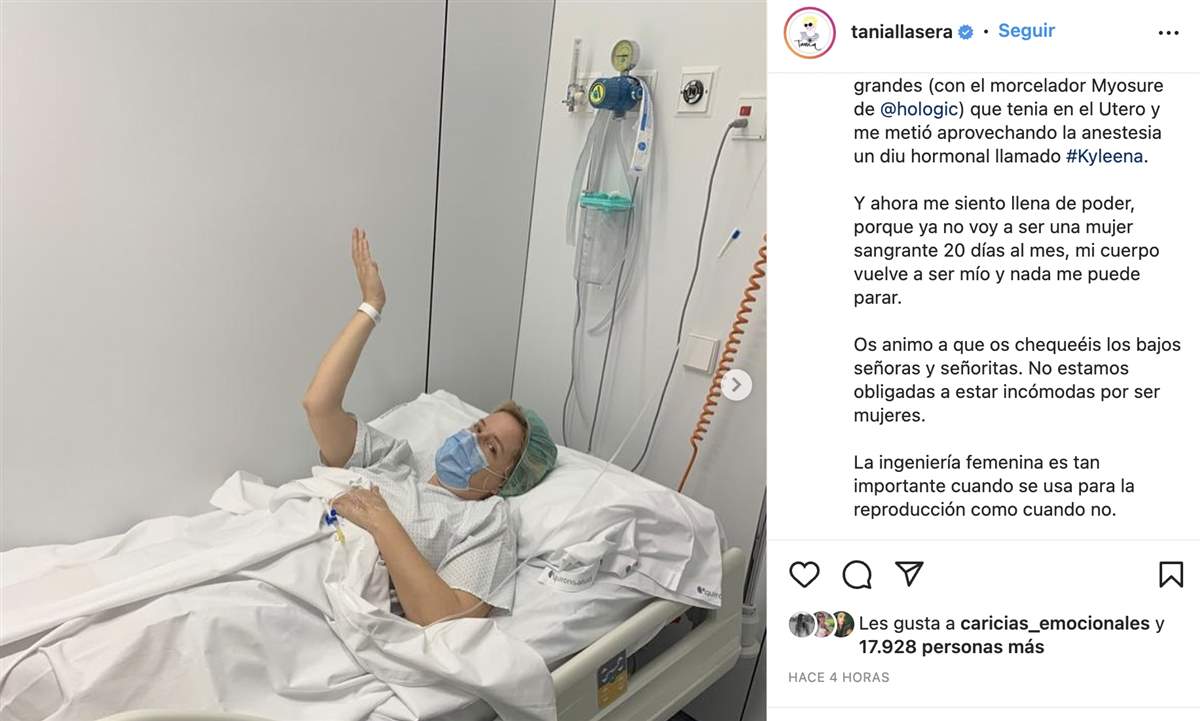Go to next photo with carousel arrow
1200x721 pixels.
(737, 385)
